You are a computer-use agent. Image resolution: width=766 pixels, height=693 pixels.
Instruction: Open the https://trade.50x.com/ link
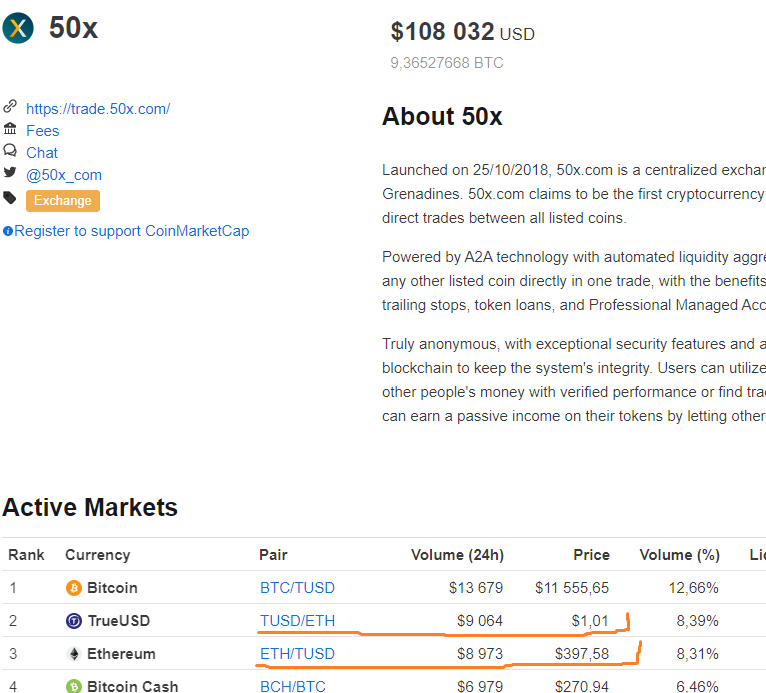click(98, 108)
